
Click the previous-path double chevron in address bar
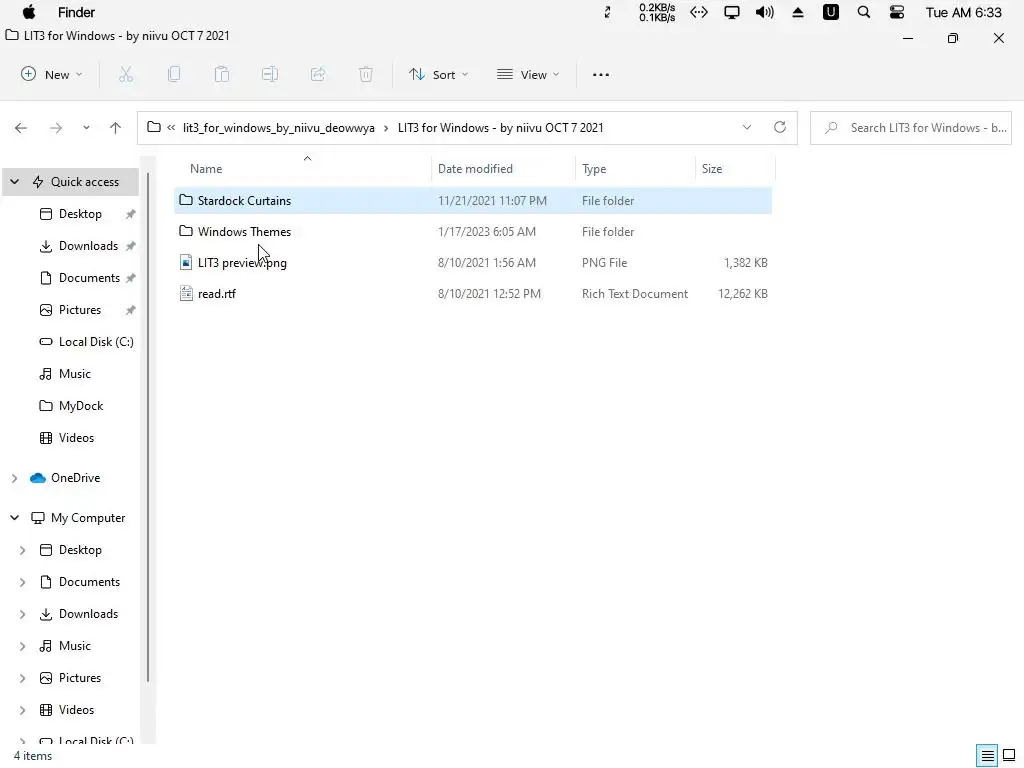[x=170, y=127]
